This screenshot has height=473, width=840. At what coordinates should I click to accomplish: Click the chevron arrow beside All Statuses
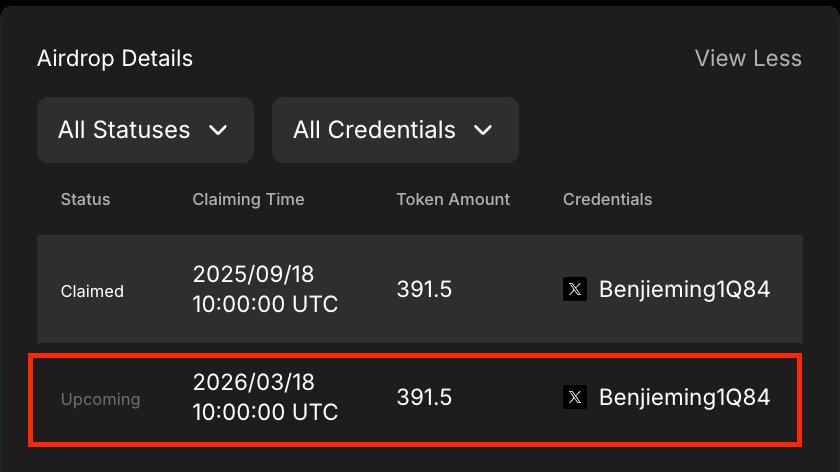pos(218,130)
